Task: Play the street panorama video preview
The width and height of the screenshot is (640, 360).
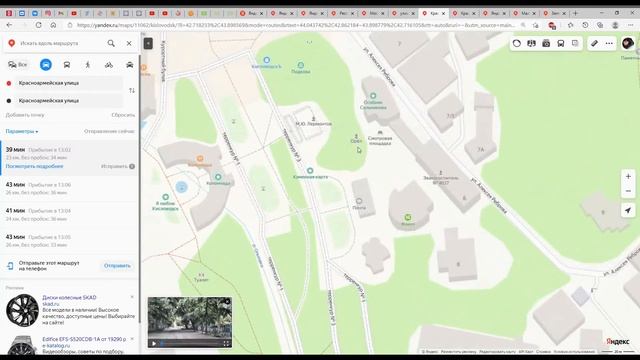Action: (154, 343)
